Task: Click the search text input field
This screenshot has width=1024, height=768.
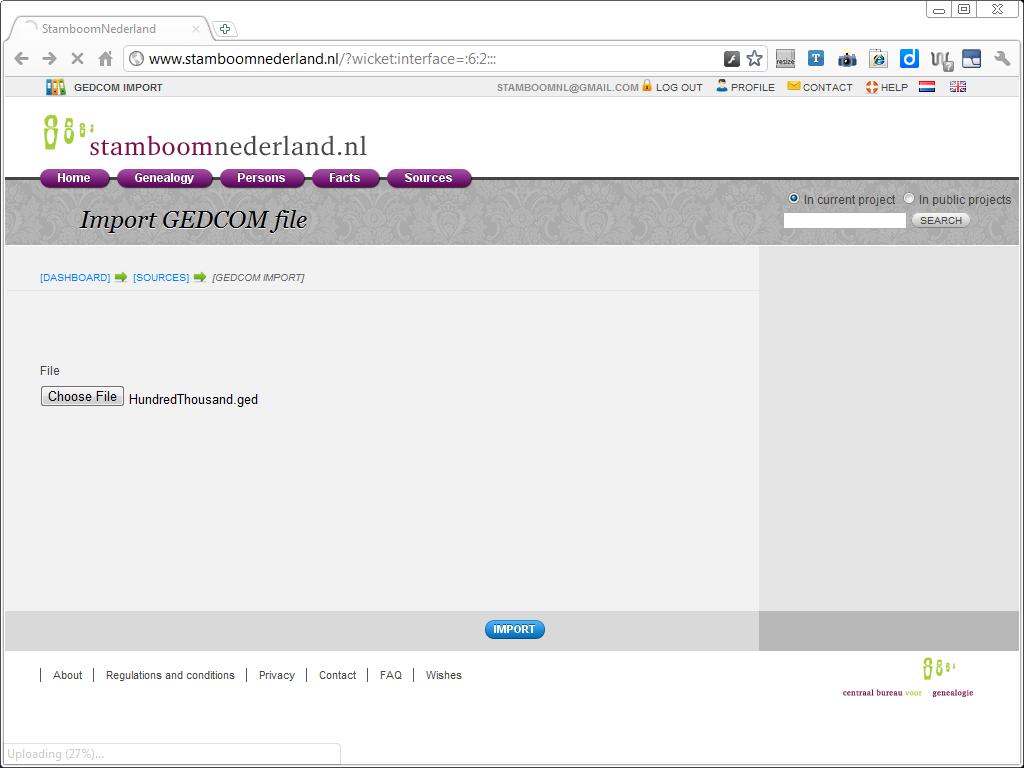Action: (844, 221)
